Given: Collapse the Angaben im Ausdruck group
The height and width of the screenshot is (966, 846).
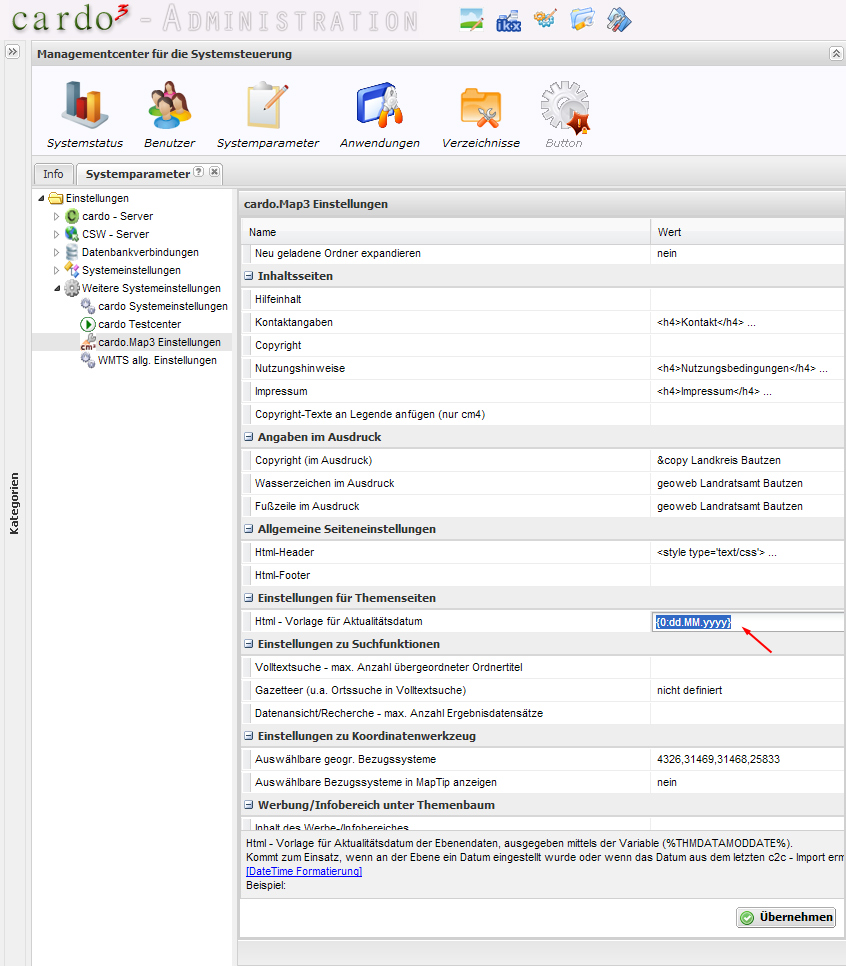Looking at the screenshot, I should coord(249,437).
